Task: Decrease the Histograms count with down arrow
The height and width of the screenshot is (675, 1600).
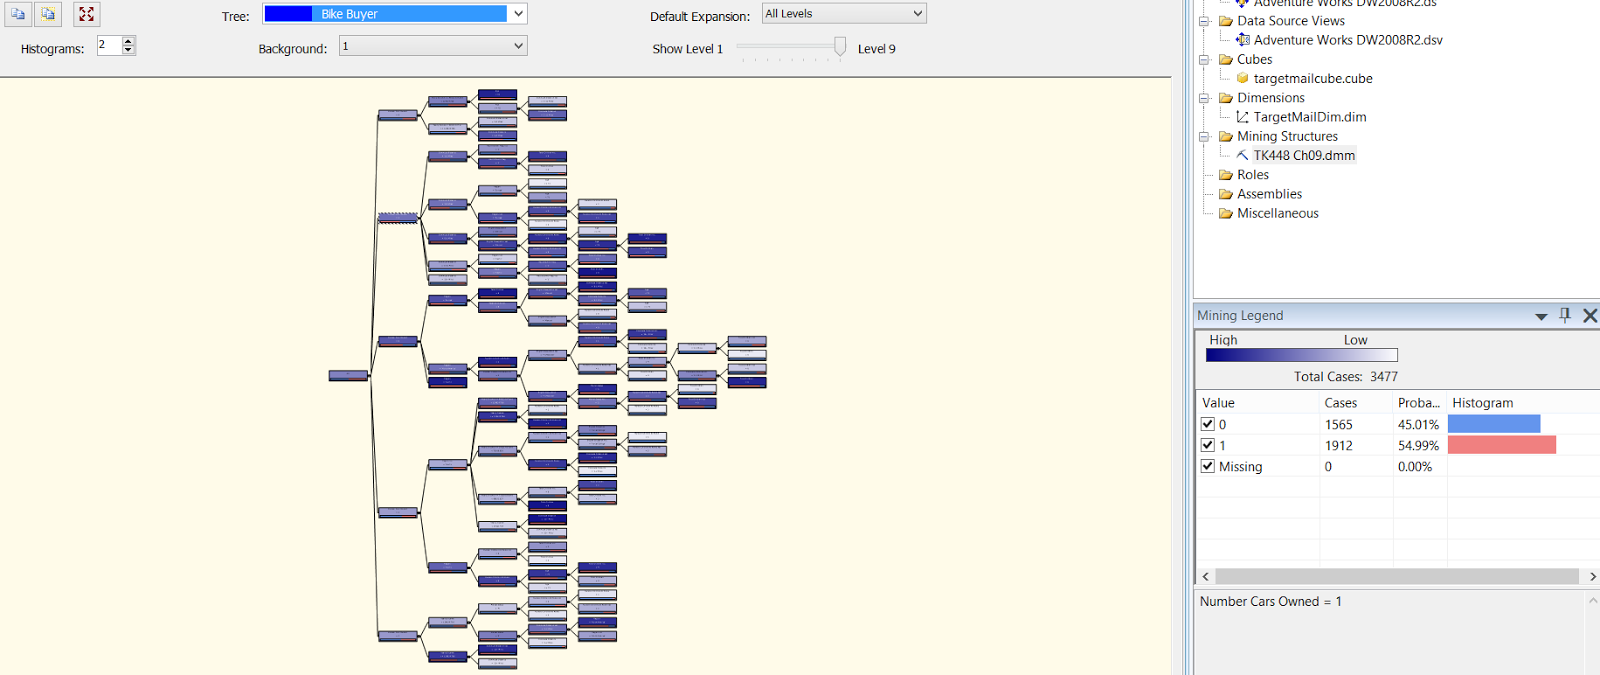Action: coord(128,50)
